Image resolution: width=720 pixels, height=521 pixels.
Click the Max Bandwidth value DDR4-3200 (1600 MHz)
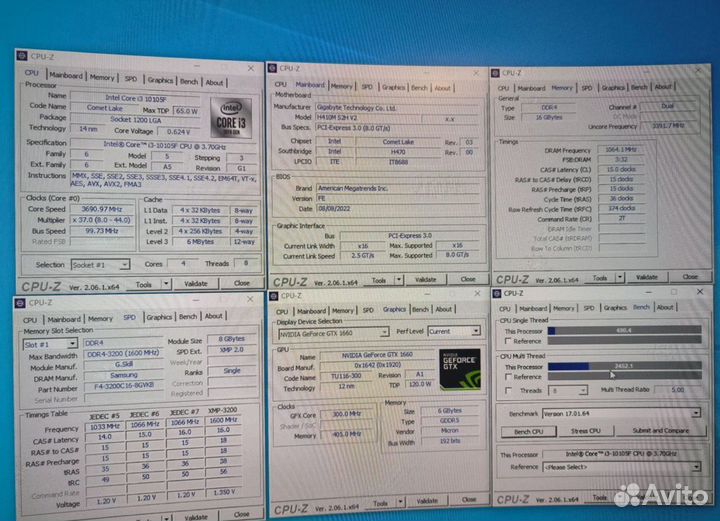pyautogui.click(x=123, y=354)
